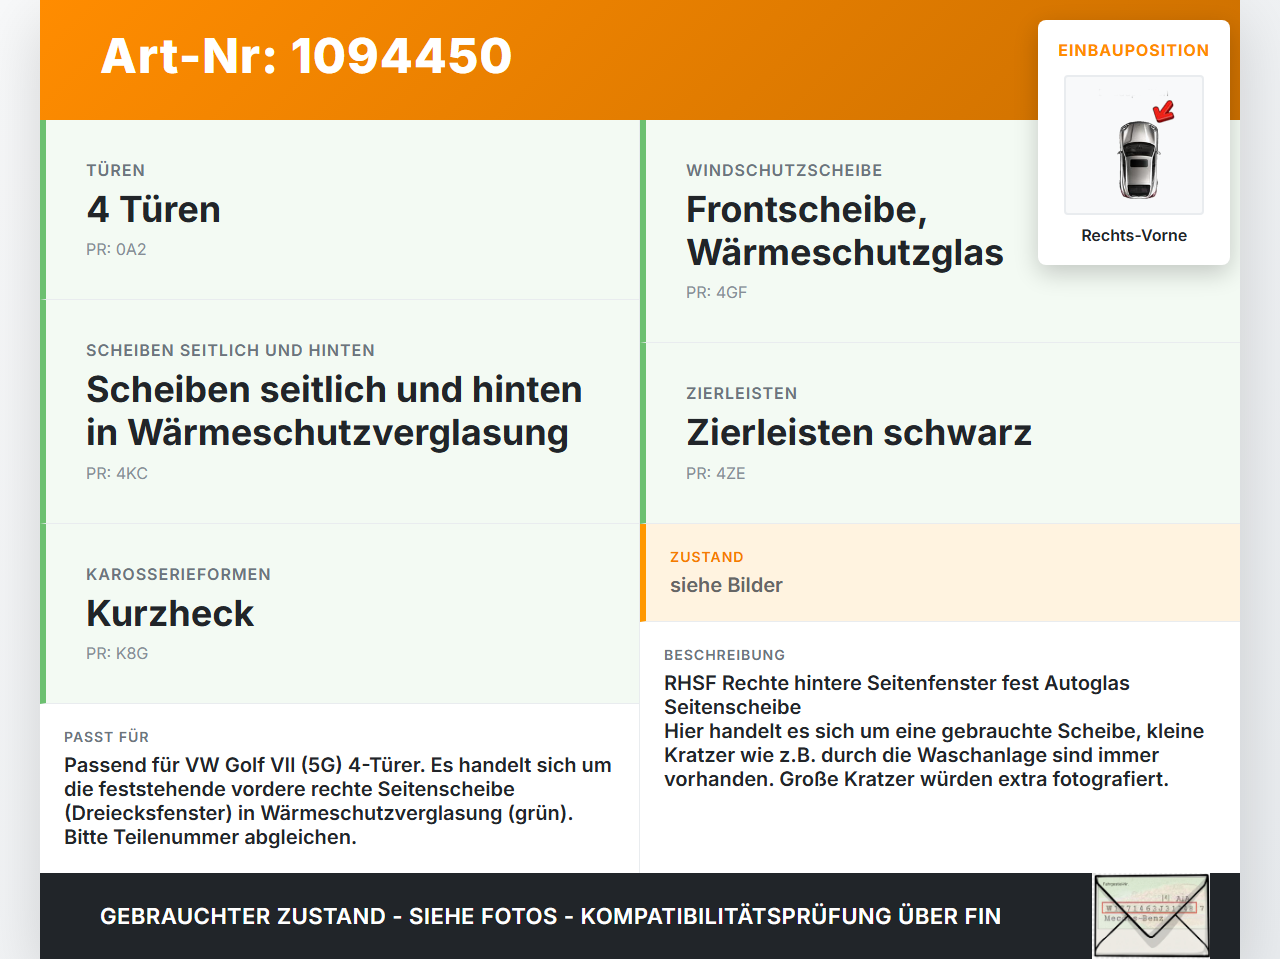1280x959 pixels.
Task: Click the PR: 4KC code
Action: coord(117,474)
